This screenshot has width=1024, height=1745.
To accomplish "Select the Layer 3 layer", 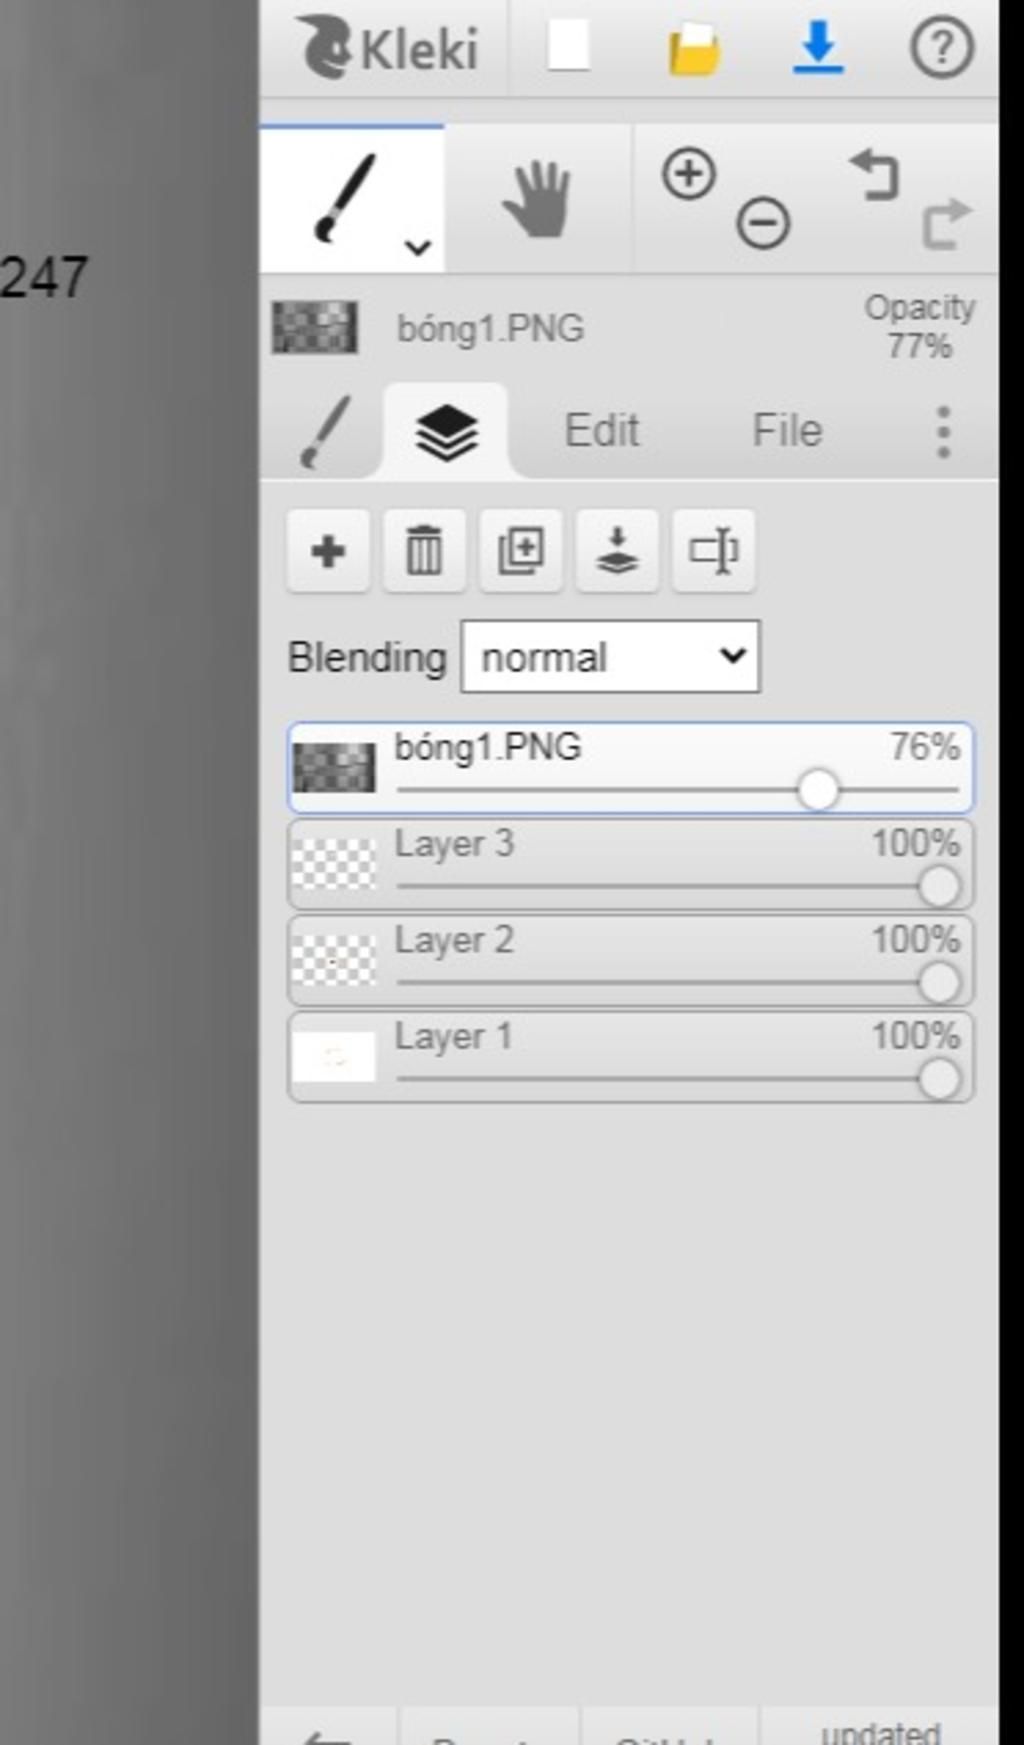I will point(630,865).
